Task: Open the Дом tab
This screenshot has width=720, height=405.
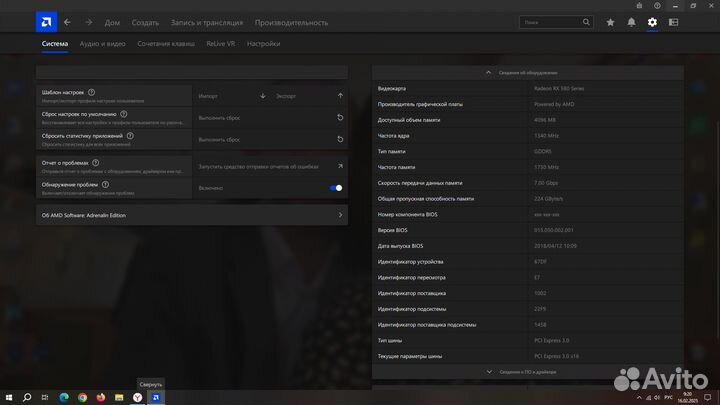Action: (x=112, y=22)
